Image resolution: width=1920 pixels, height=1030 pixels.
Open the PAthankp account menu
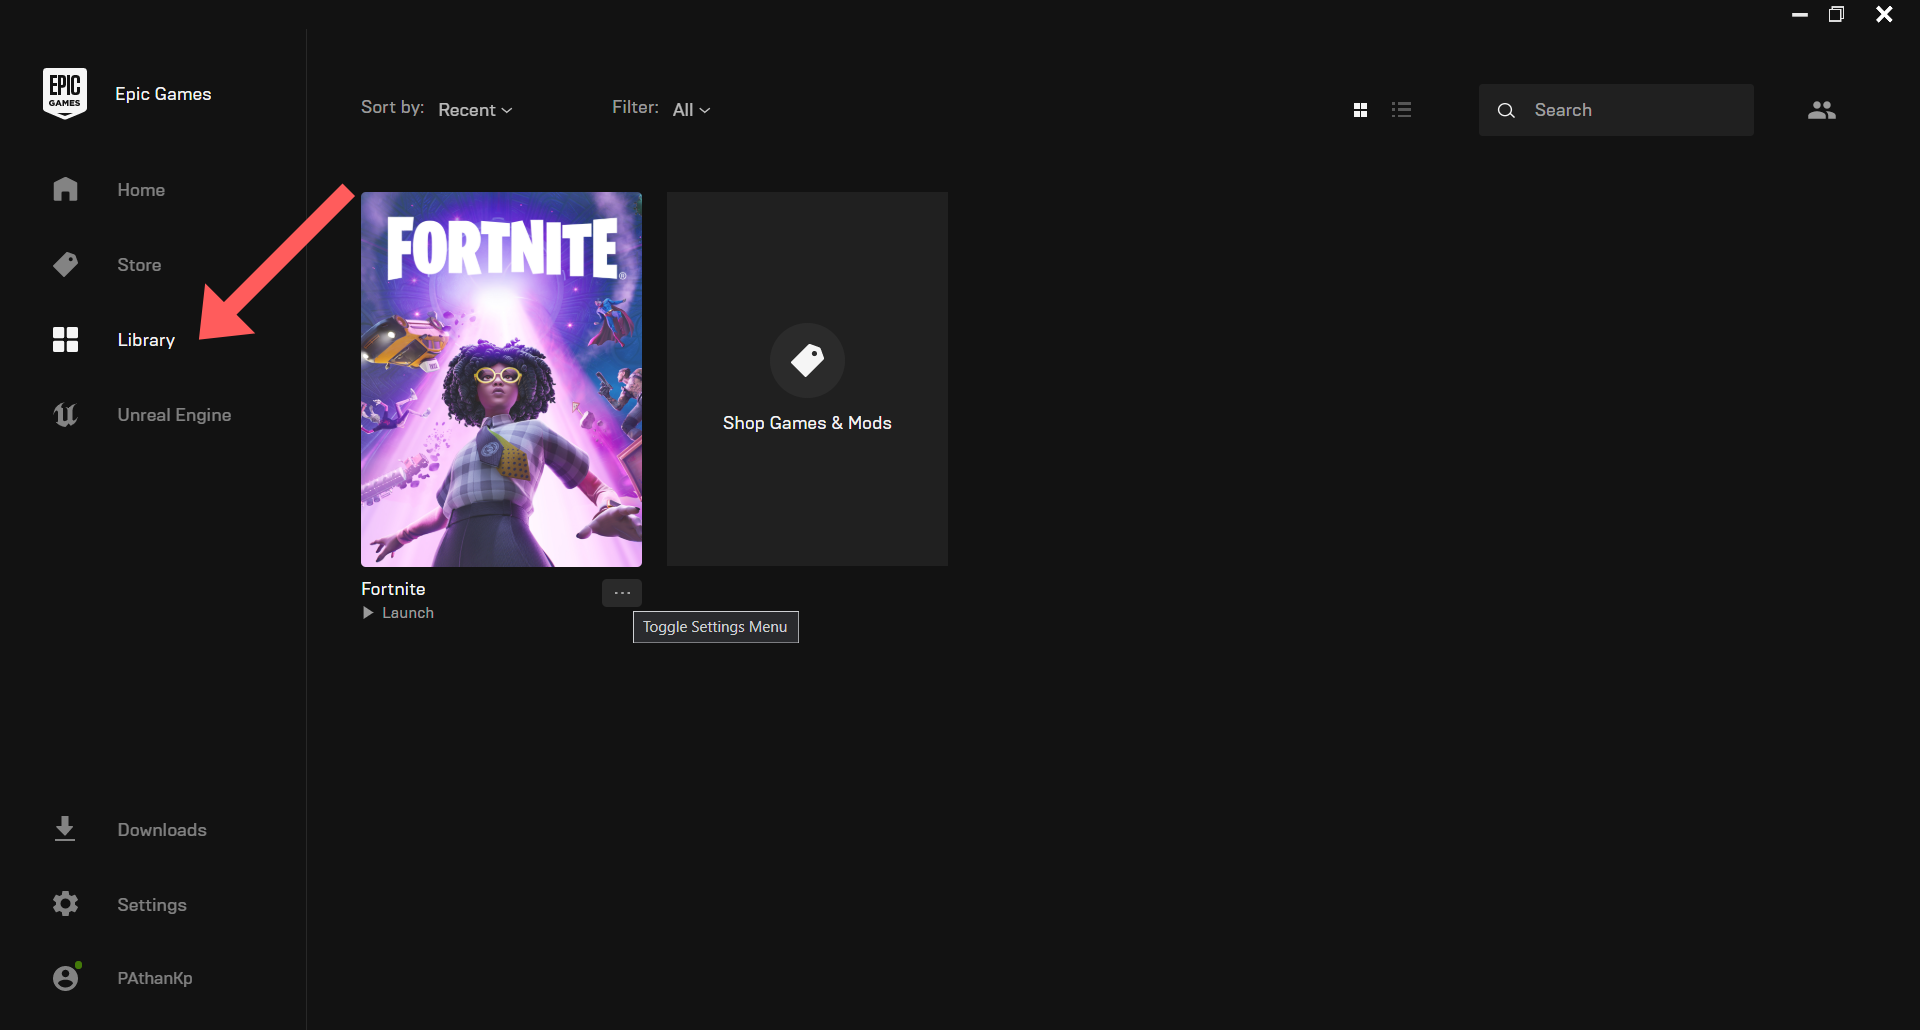tap(154, 978)
